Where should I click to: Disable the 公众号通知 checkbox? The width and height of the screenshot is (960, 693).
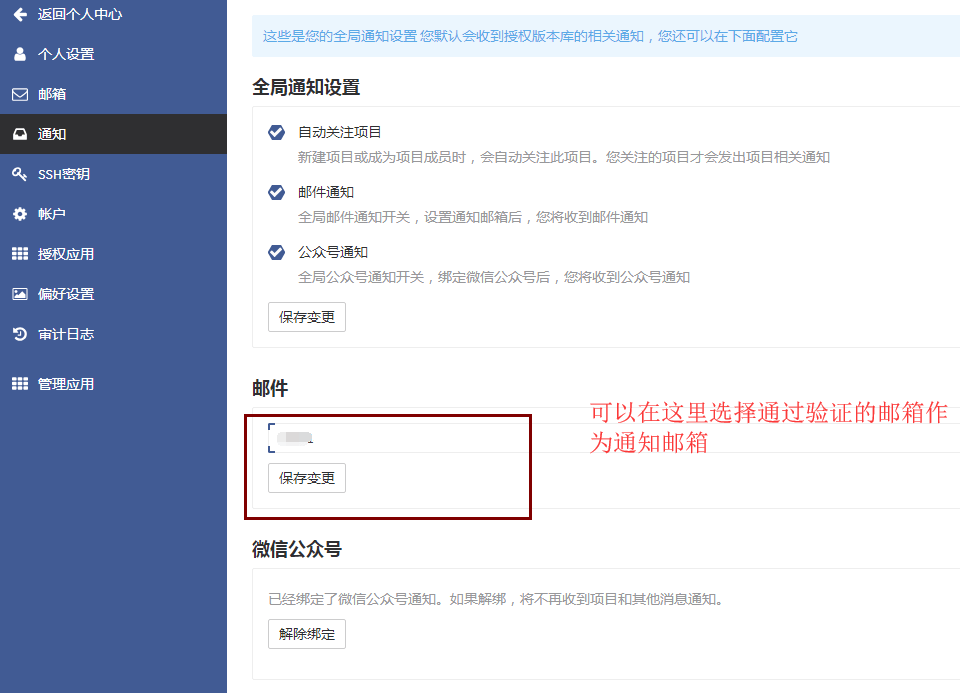(x=277, y=252)
